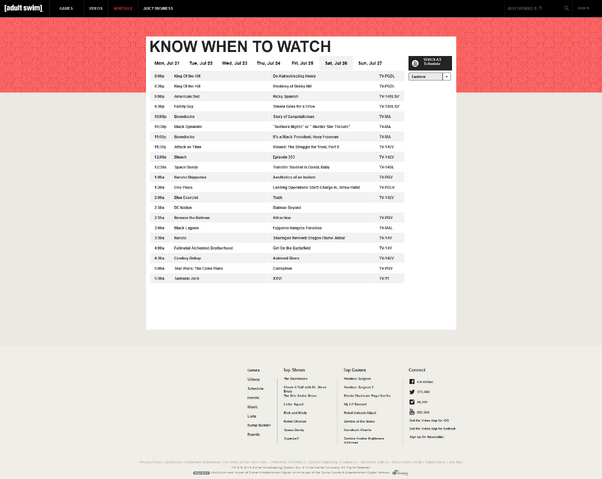Open Robot Chicken under Top Shows
Image resolution: width=602 pixels, height=479 pixels.
coord(295,421)
